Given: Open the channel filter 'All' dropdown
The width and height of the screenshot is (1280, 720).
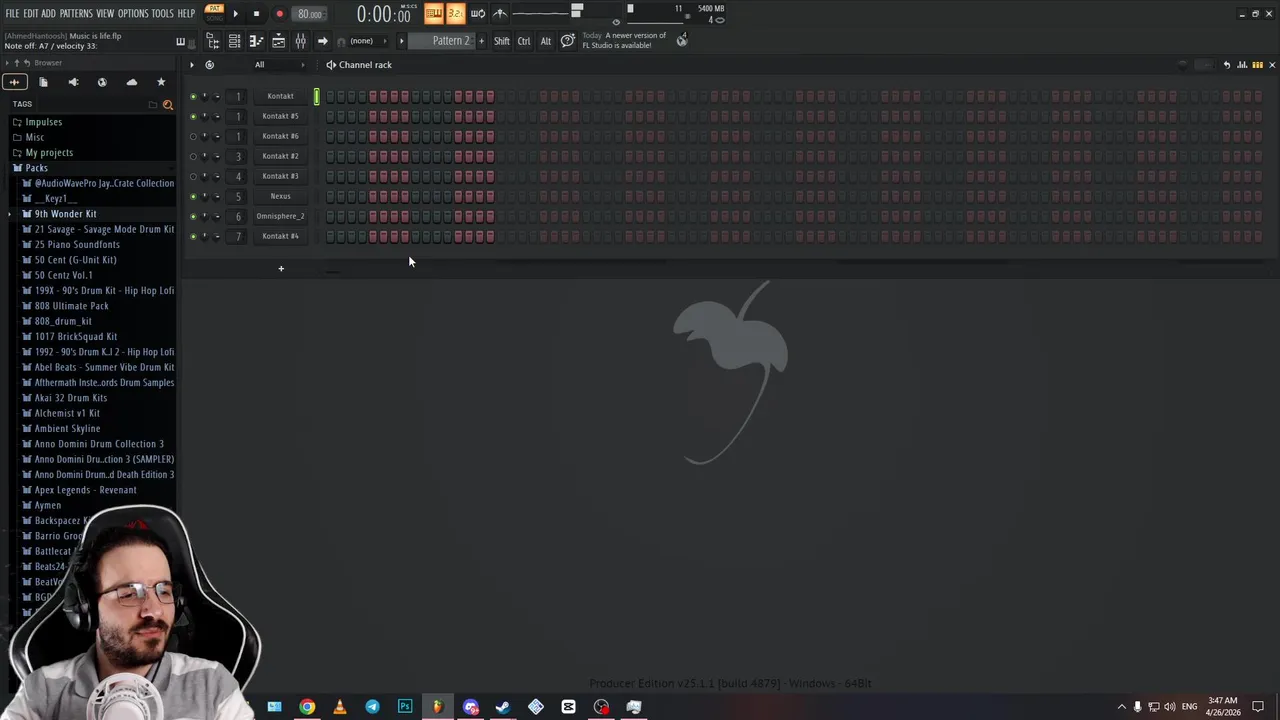Looking at the screenshot, I should [280, 65].
